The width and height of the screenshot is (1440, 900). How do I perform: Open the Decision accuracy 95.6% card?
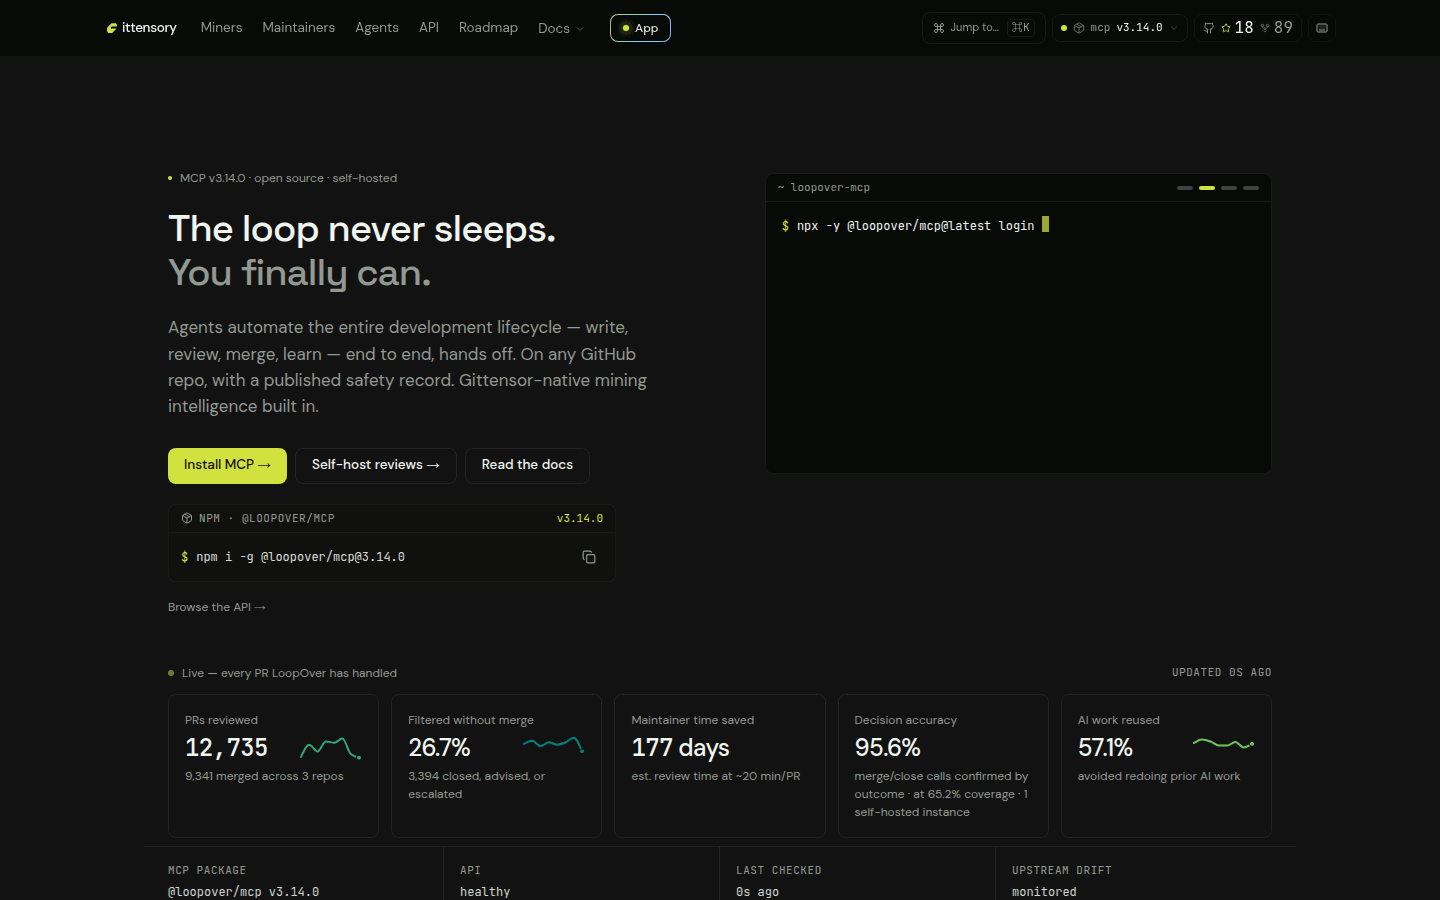pyautogui.click(x=943, y=766)
